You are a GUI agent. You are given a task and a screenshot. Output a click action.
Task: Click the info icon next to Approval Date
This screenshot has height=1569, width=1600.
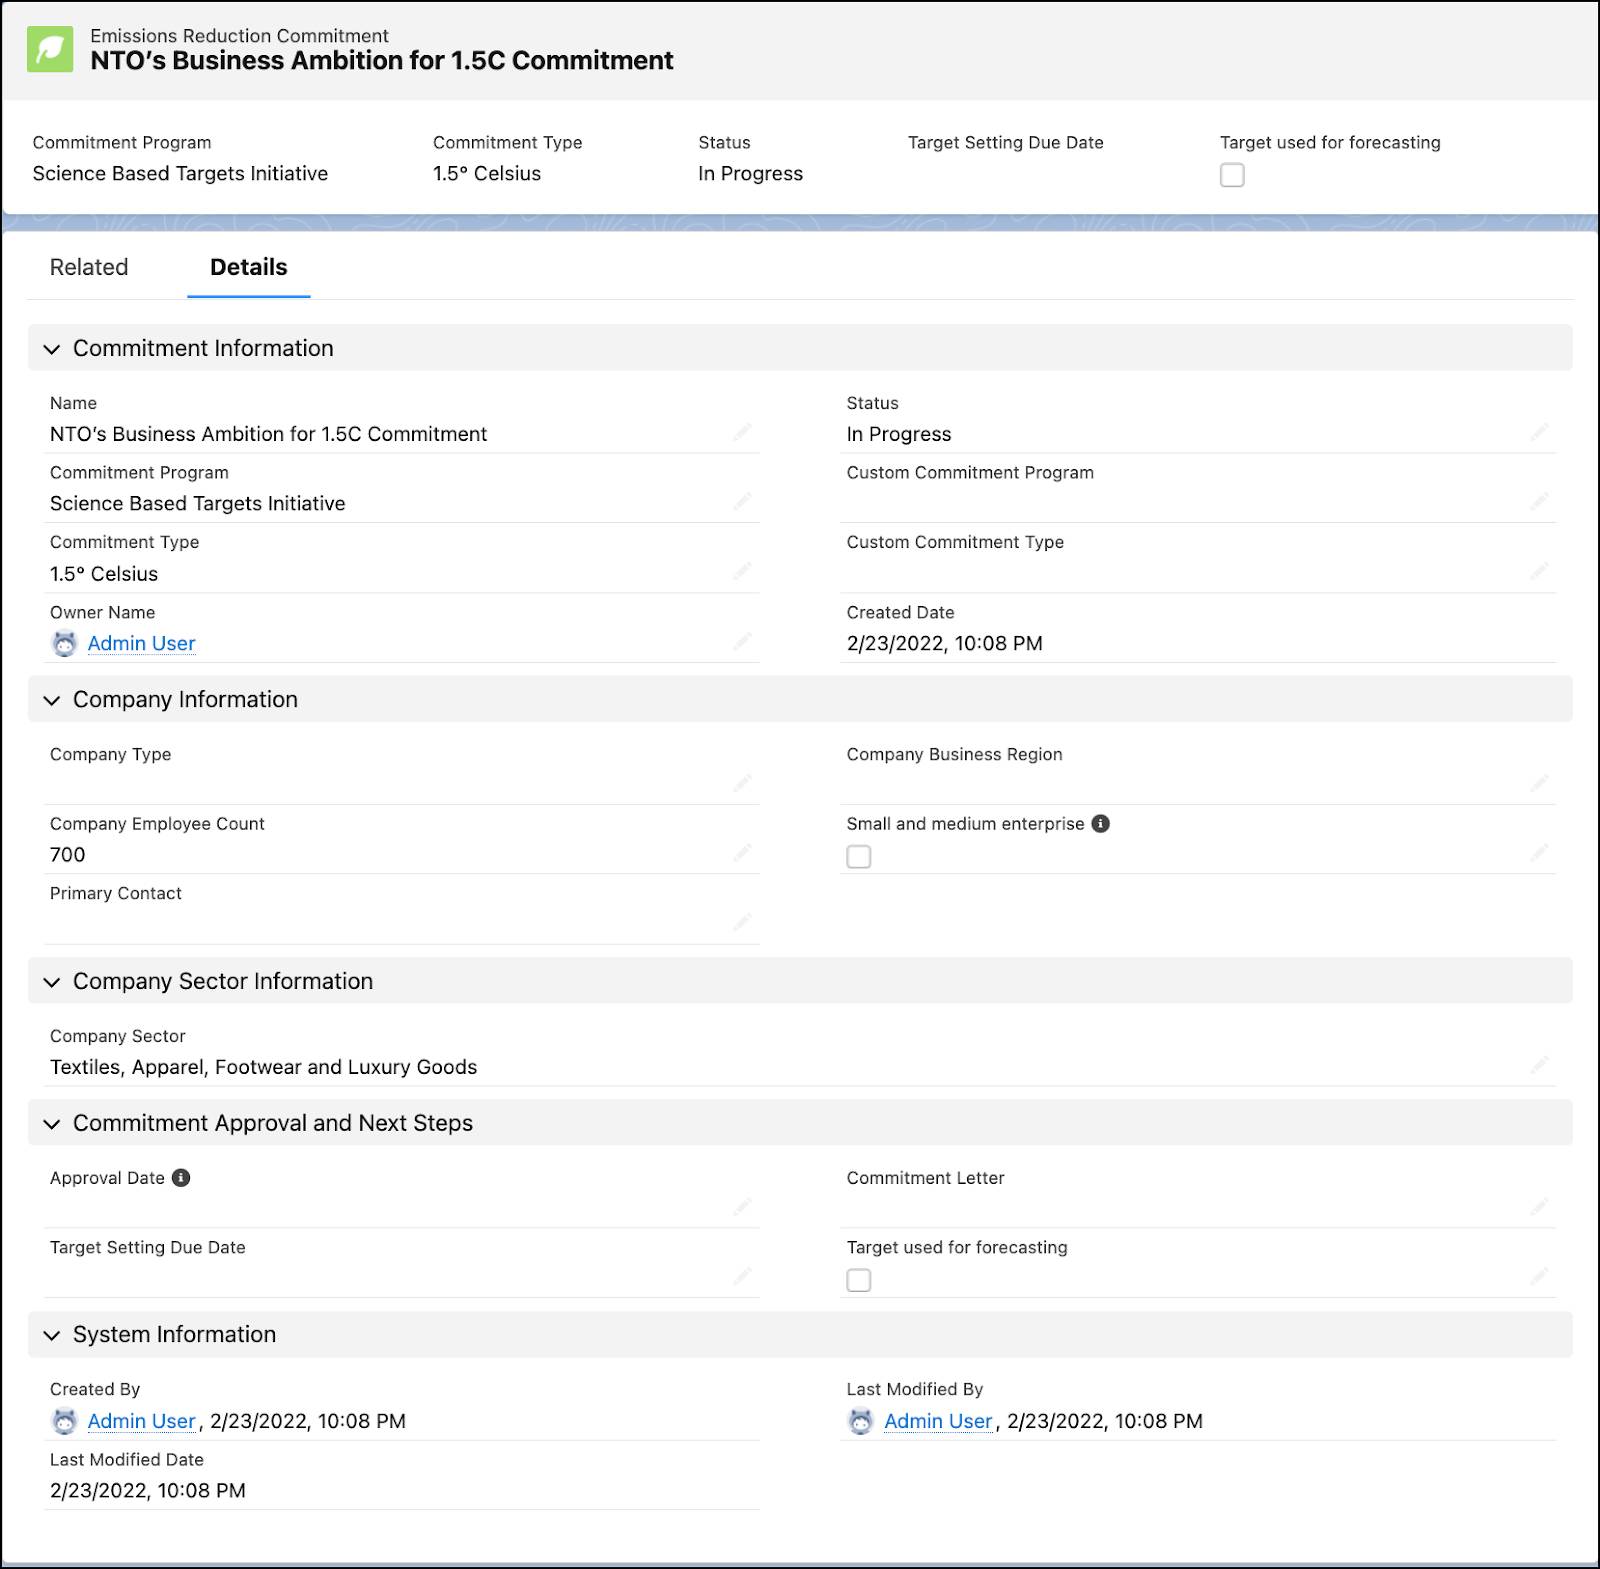click(181, 1178)
